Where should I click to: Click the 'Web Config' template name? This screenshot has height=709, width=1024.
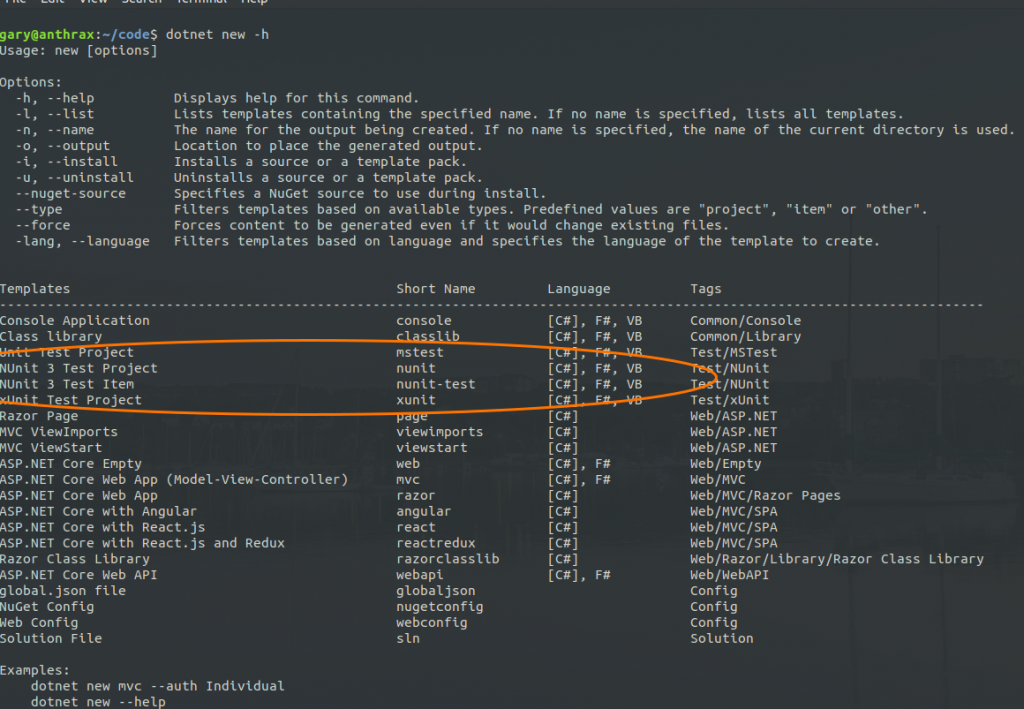39,623
